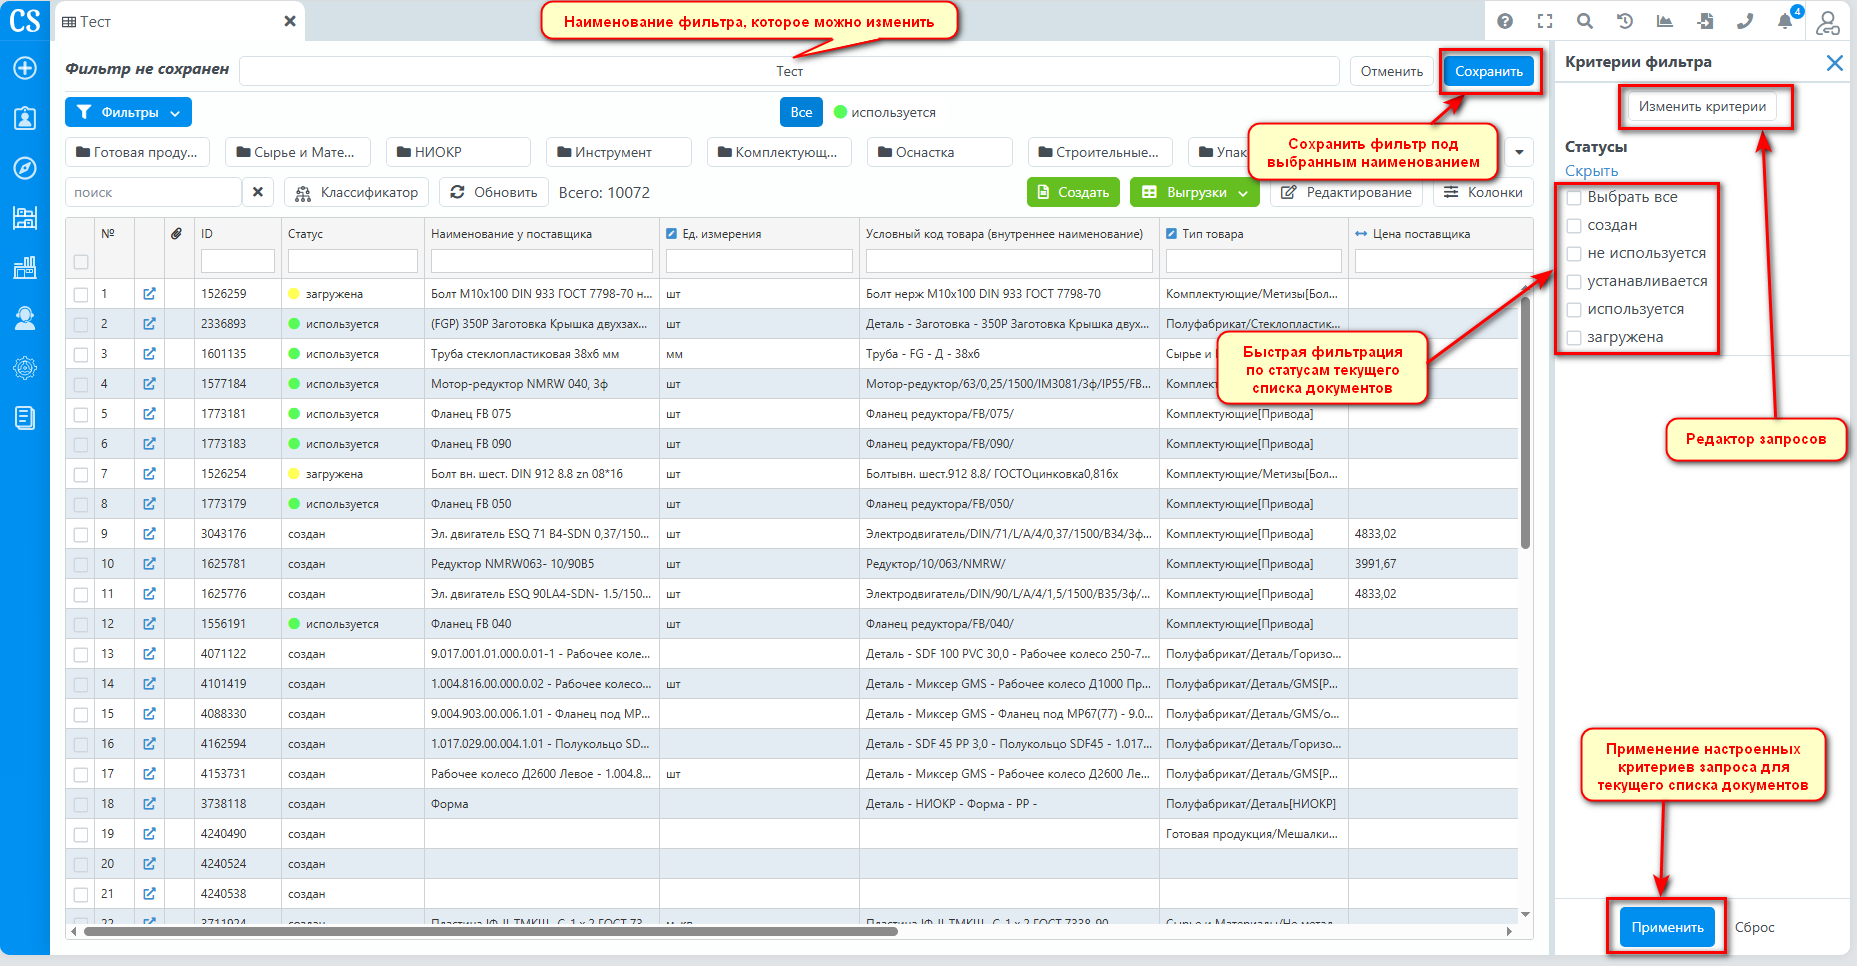Screen dimensions: 1857x966
Task: Open row 1 document link icon
Action: pos(149,294)
